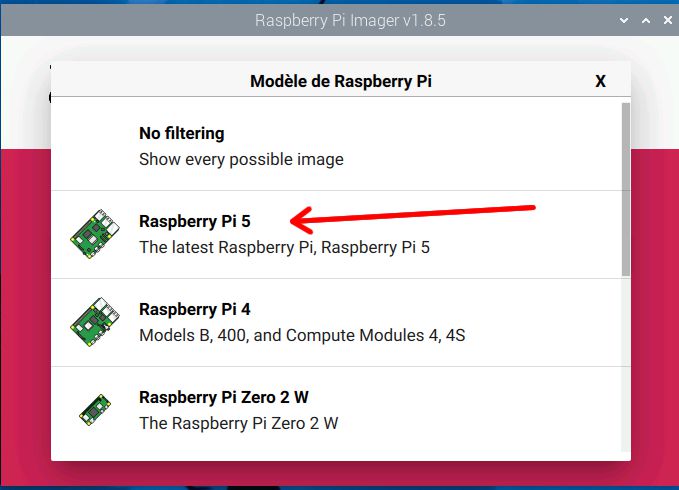Click the Raspberry Pi Imager v1.8.5 title bar

click(x=350, y=20)
